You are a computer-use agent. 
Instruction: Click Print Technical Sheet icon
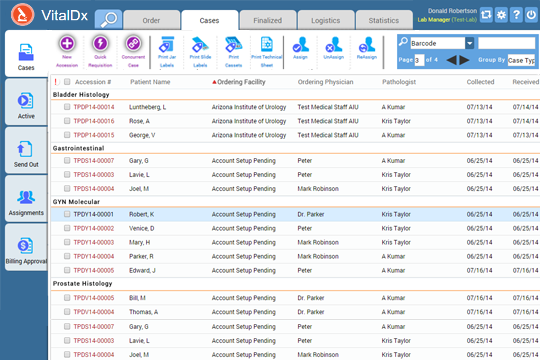pos(267,44)
